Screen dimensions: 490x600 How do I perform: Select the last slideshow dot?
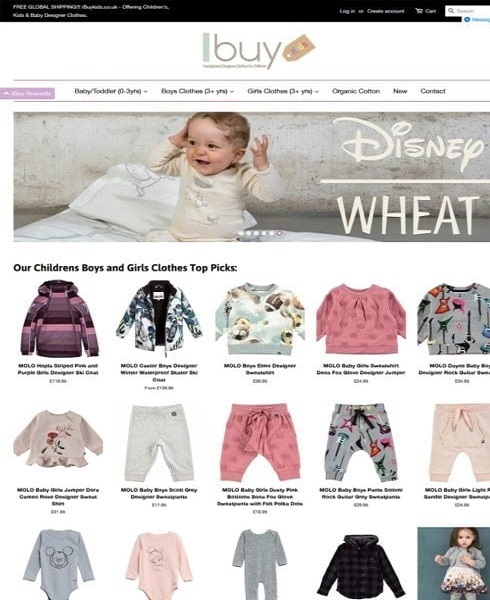[x=280, y=233]
